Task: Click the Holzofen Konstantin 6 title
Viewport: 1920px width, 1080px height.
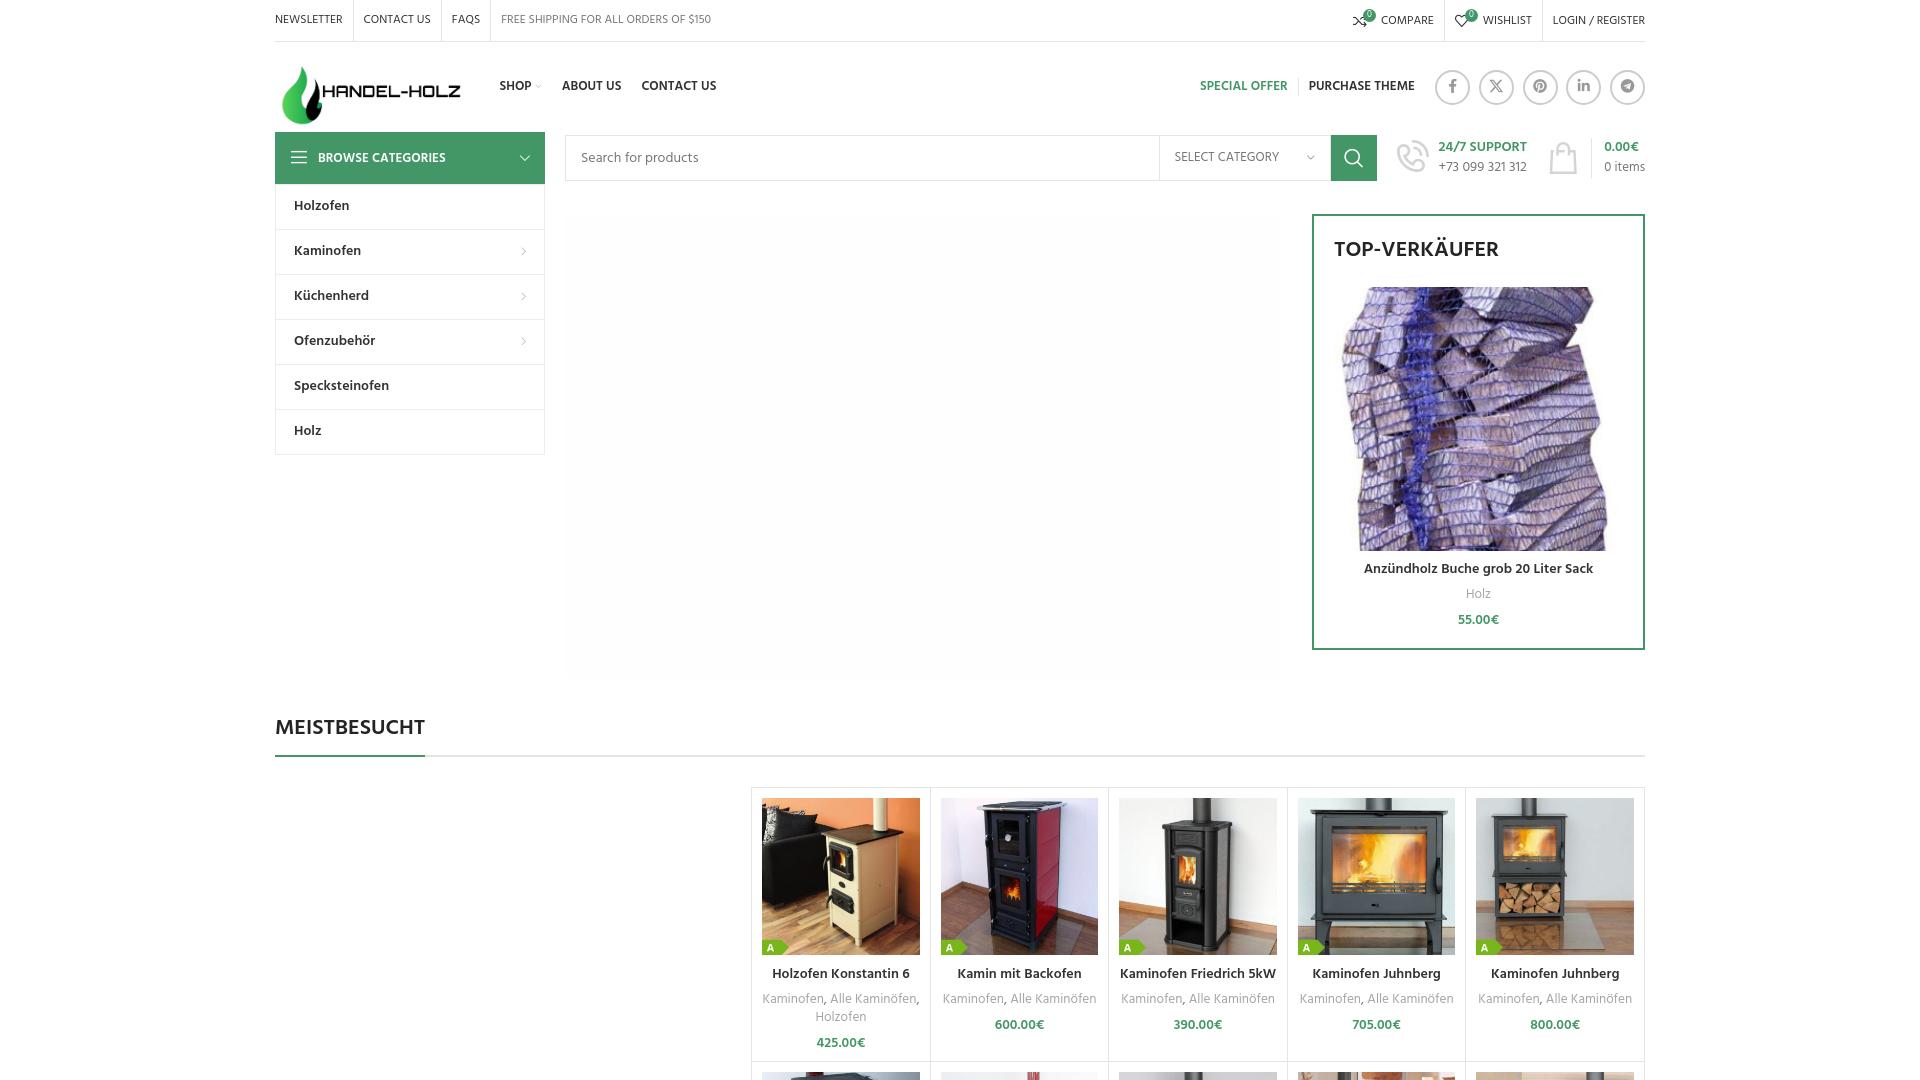Action: (840, 974)
